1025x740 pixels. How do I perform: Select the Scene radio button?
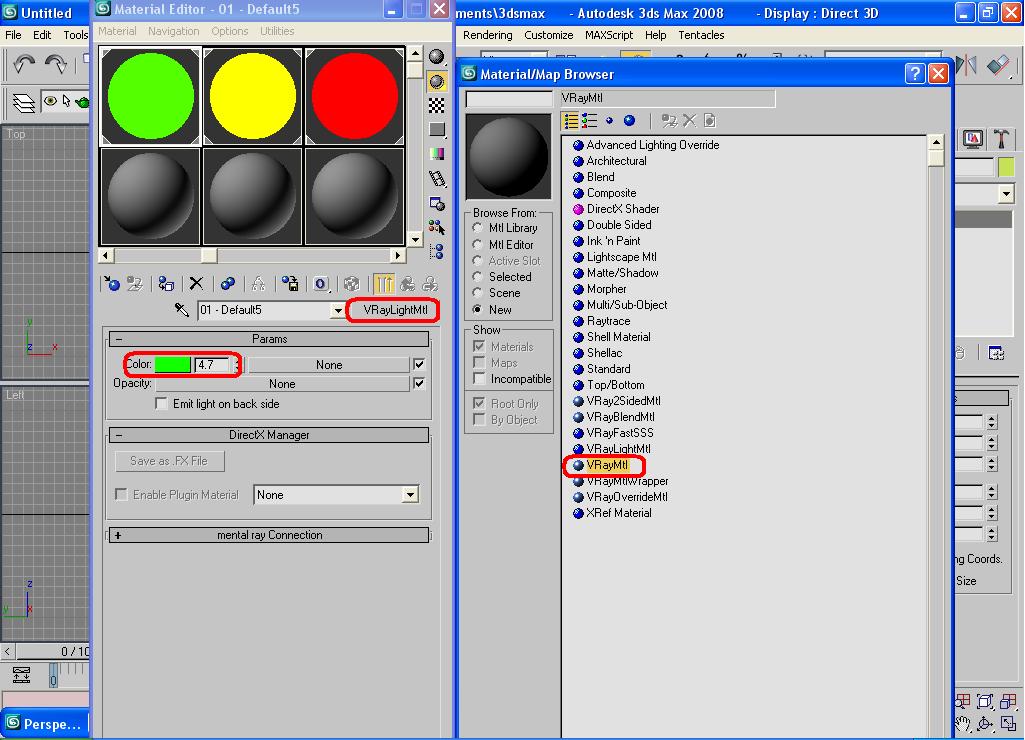tap(478, 293)
